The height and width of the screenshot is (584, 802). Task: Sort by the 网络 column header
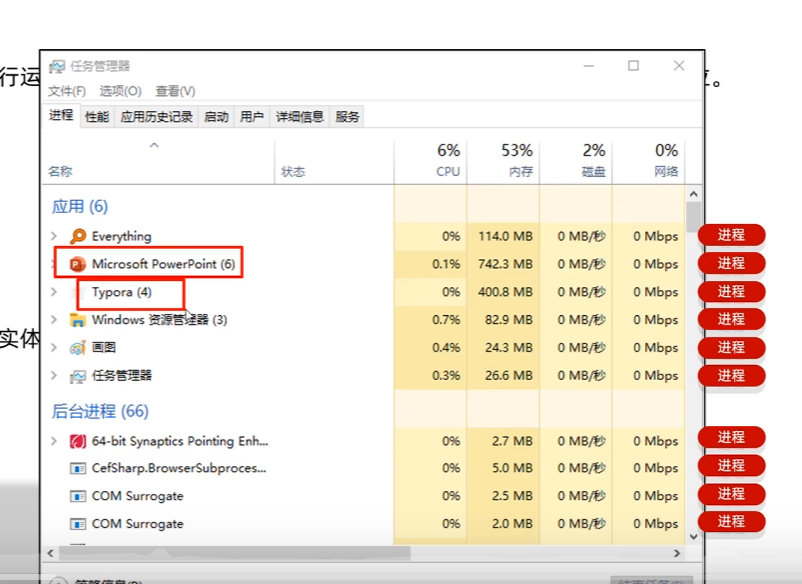649,161
